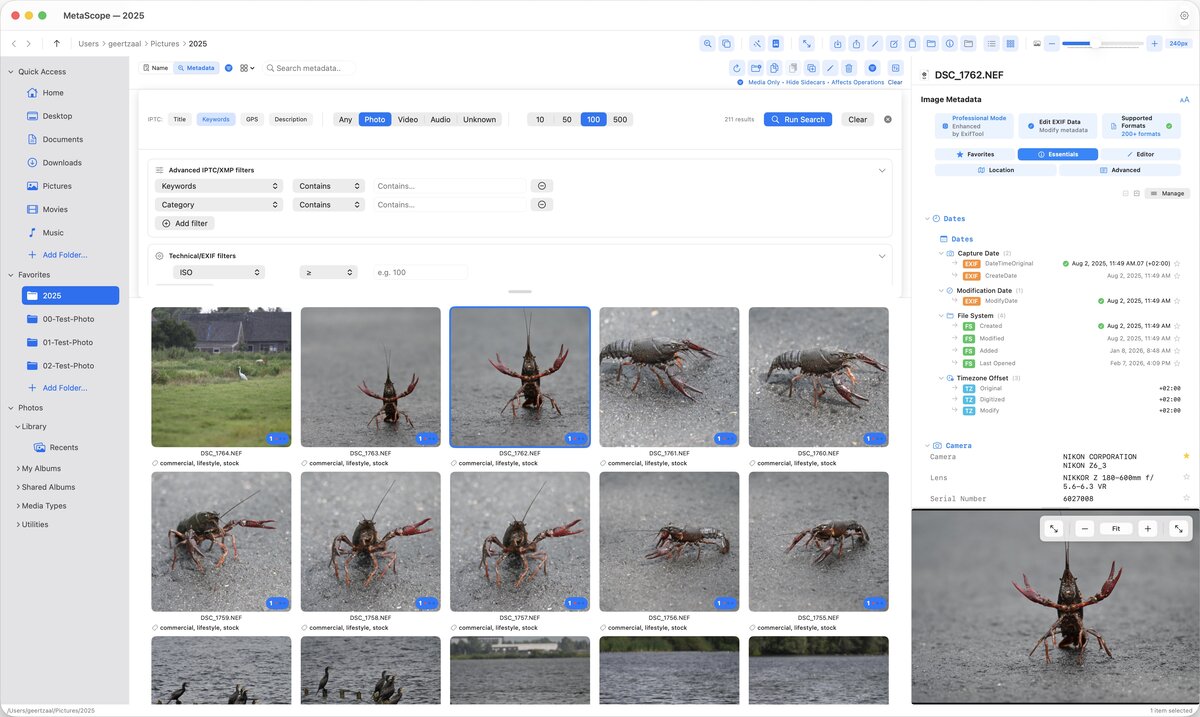The image size is (1200, 717).
Task: Click the edit pencil icon near Affects Operations
Action: 830,67
